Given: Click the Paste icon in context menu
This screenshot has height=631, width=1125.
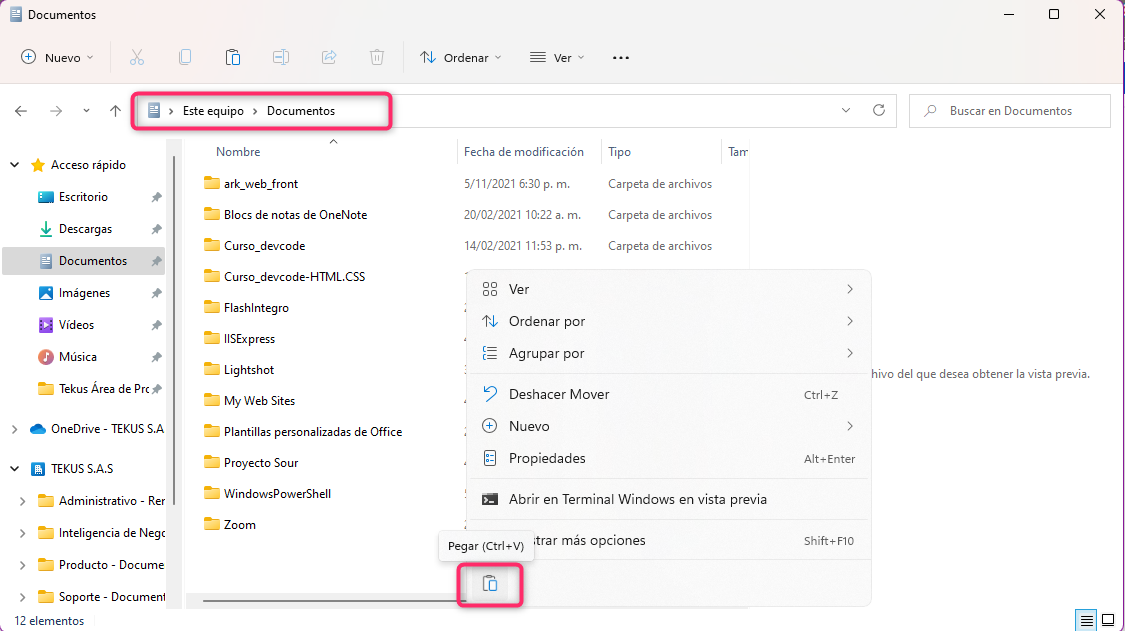Looking at the screenshot, I should coord(490,583).
